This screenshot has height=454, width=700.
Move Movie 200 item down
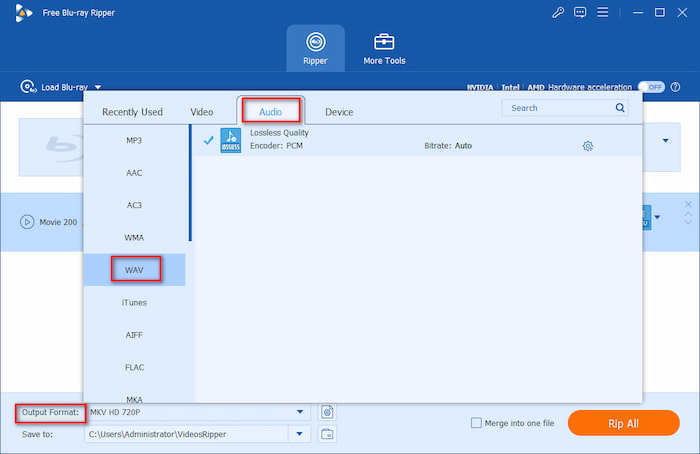(688, 222)
